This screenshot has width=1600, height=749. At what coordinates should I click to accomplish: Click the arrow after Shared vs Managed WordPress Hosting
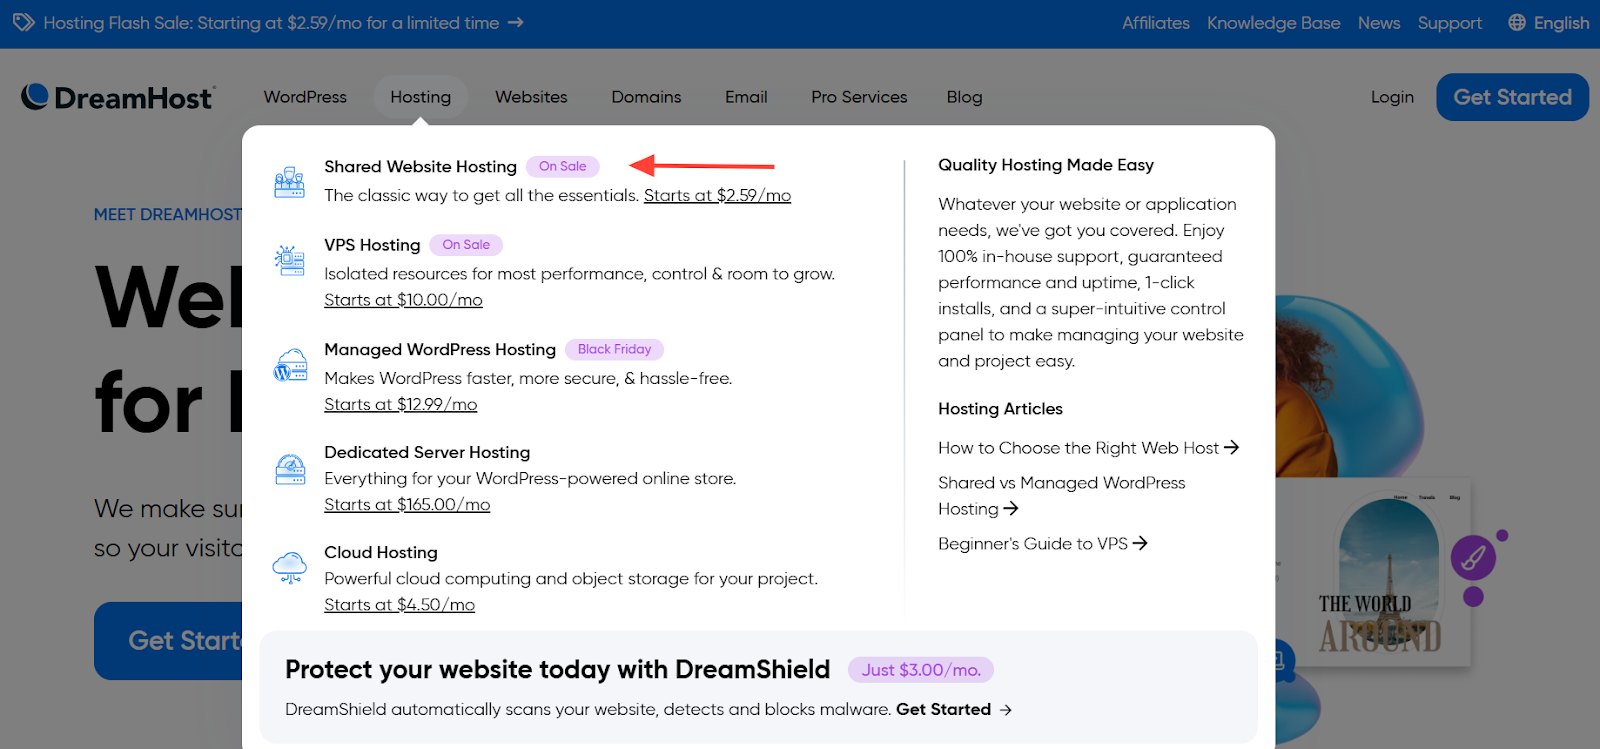tap(1011, 508)
